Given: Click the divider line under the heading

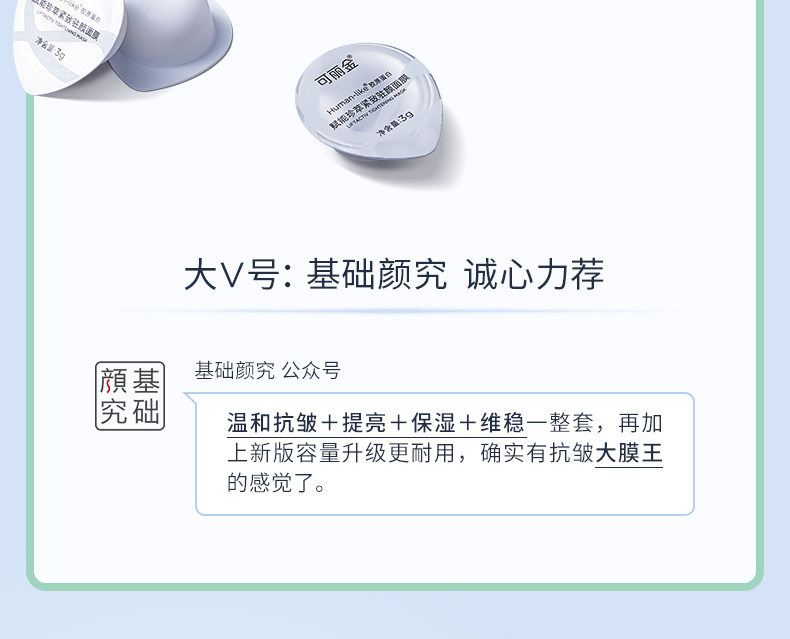Looking at the screenshot, I should (x=395, y=311).
